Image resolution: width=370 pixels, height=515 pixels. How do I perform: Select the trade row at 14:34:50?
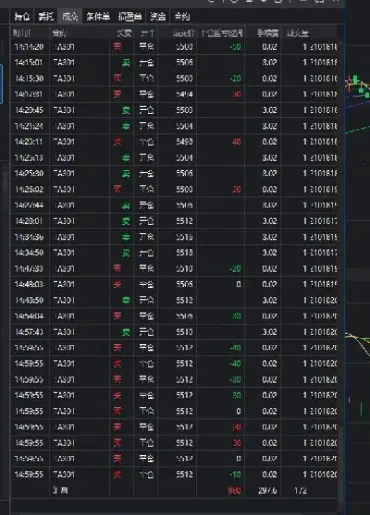pyautogui.click(x=175, y=253)
